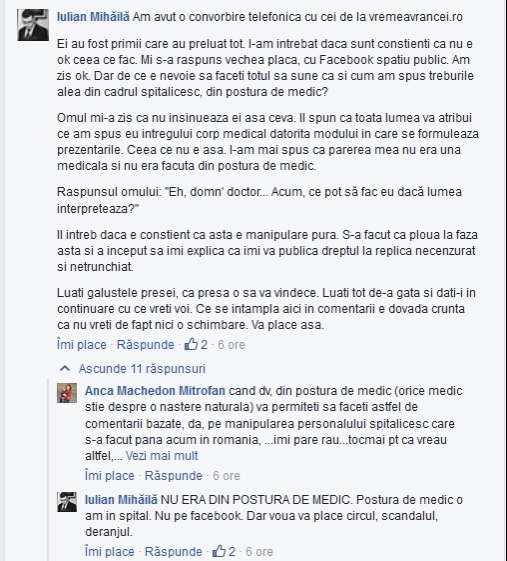Image resolution: width=507 pixels, height=561 pixels.
Task: Hide the 11 replies via Ascunde link
Action: 142,369
